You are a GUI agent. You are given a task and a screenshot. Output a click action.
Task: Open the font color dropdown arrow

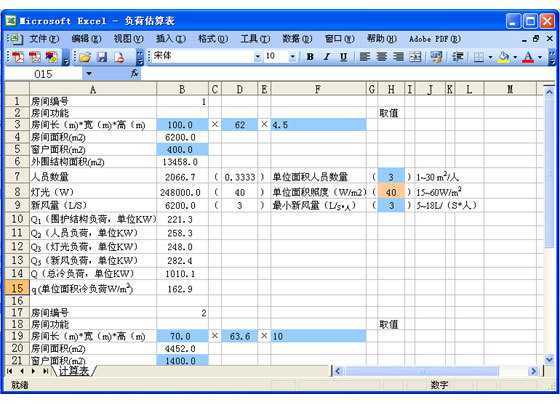click(x=540, y=57)
